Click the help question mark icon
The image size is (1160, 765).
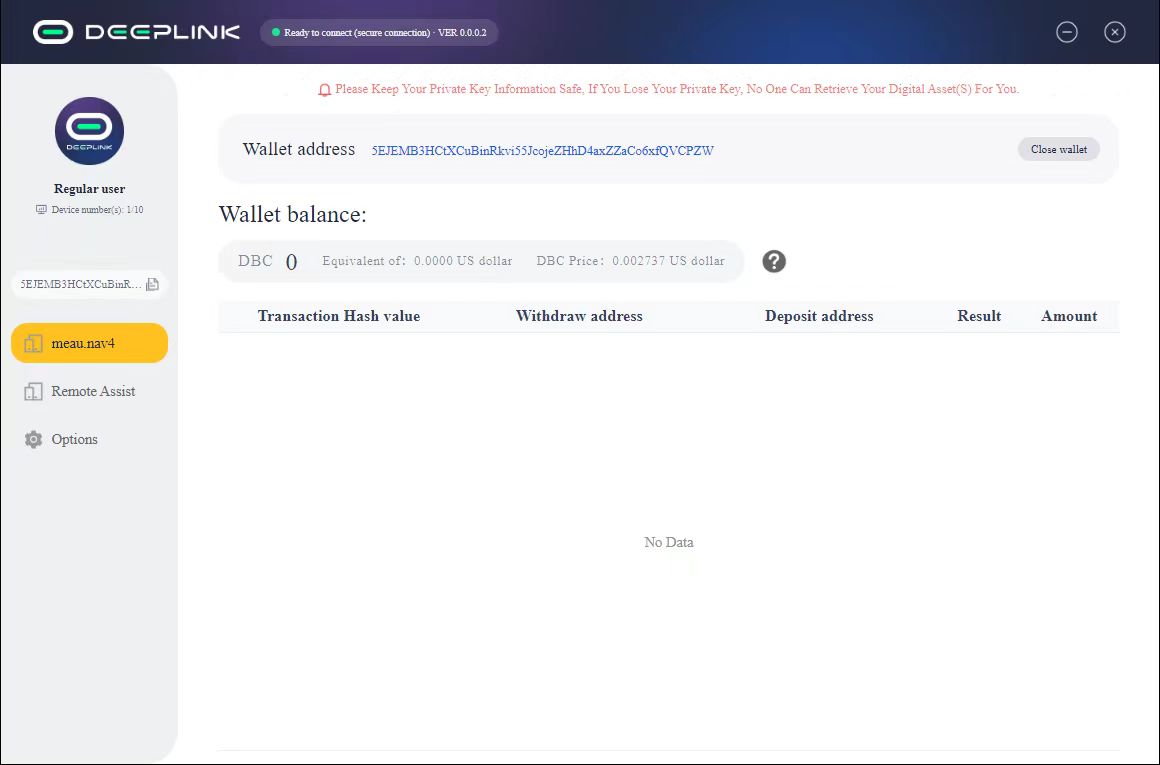tap(774, 261)
